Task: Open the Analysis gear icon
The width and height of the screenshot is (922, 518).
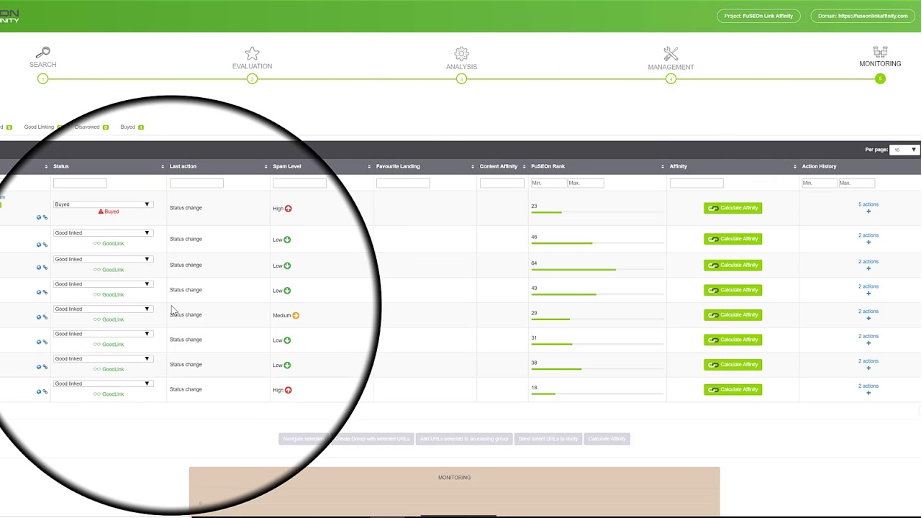Action: [x=461, y=53]
